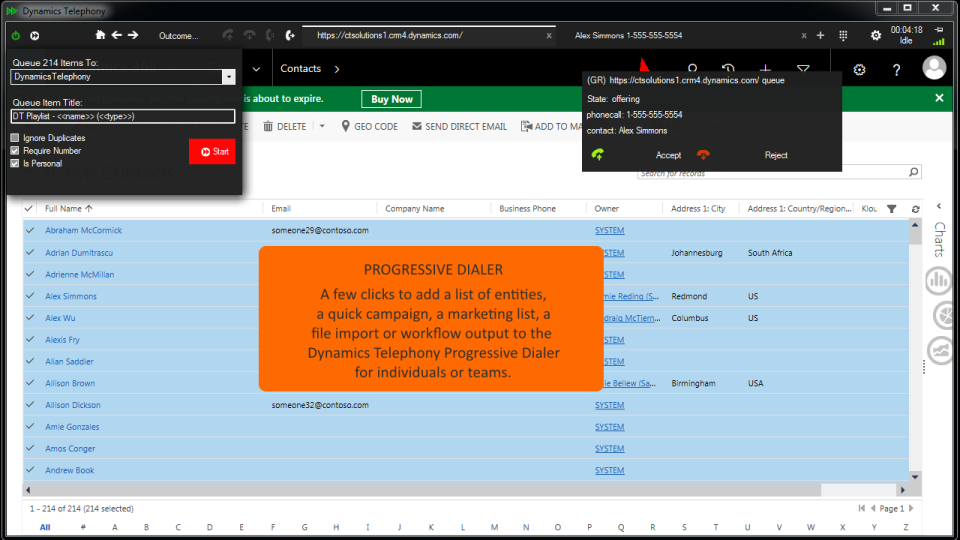Viewport: 960px width, 540px height.
Task: Toggle the select-all checkmark in grid header
Action: click(28, 209)
